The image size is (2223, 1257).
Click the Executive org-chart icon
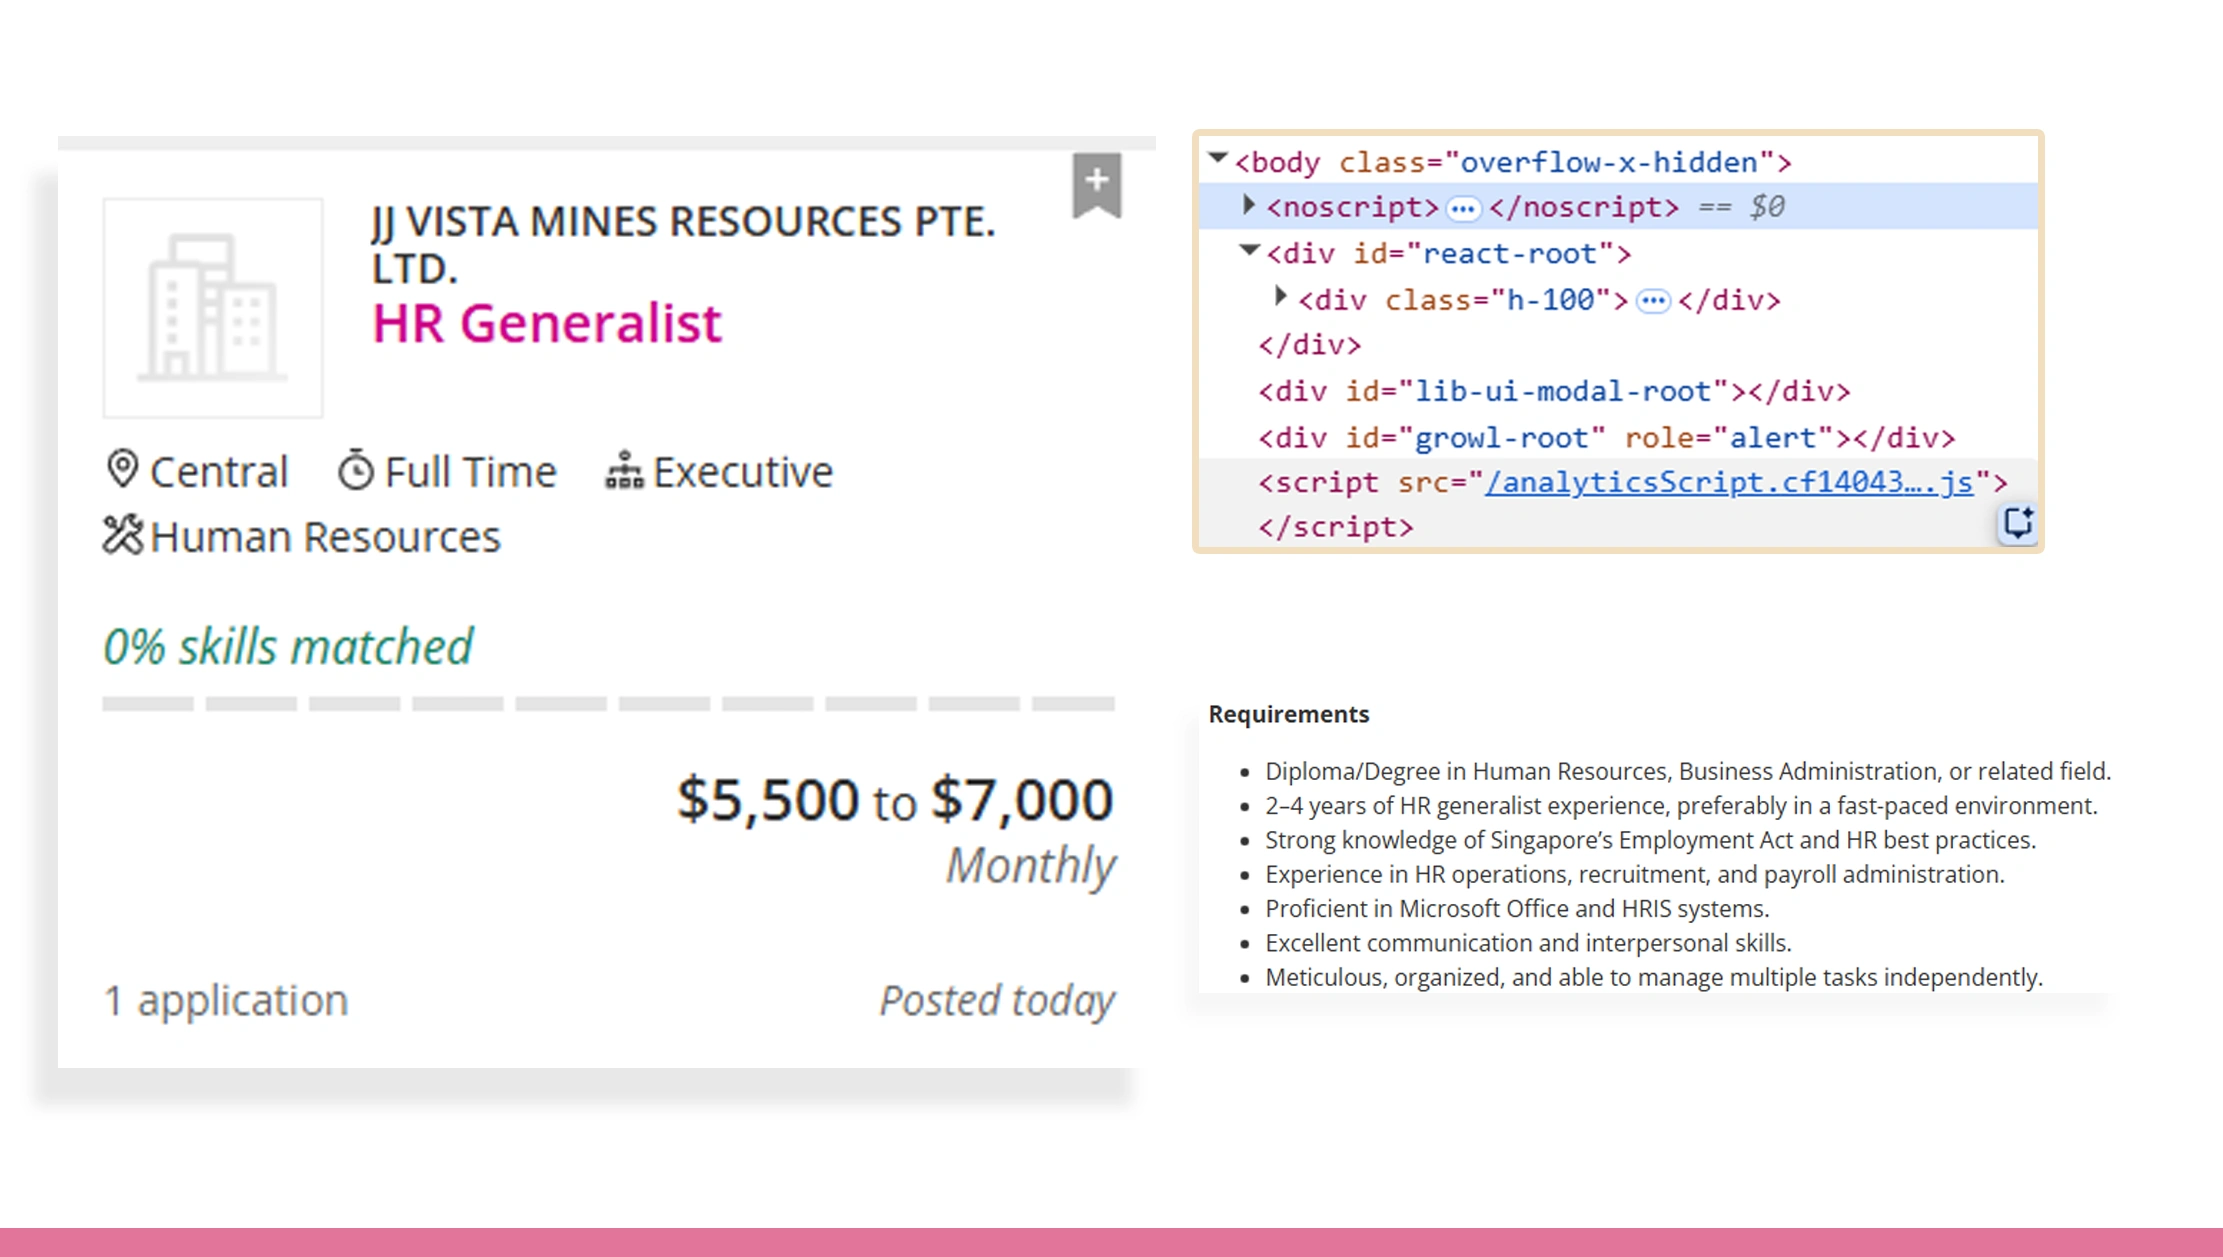point(622,470)
